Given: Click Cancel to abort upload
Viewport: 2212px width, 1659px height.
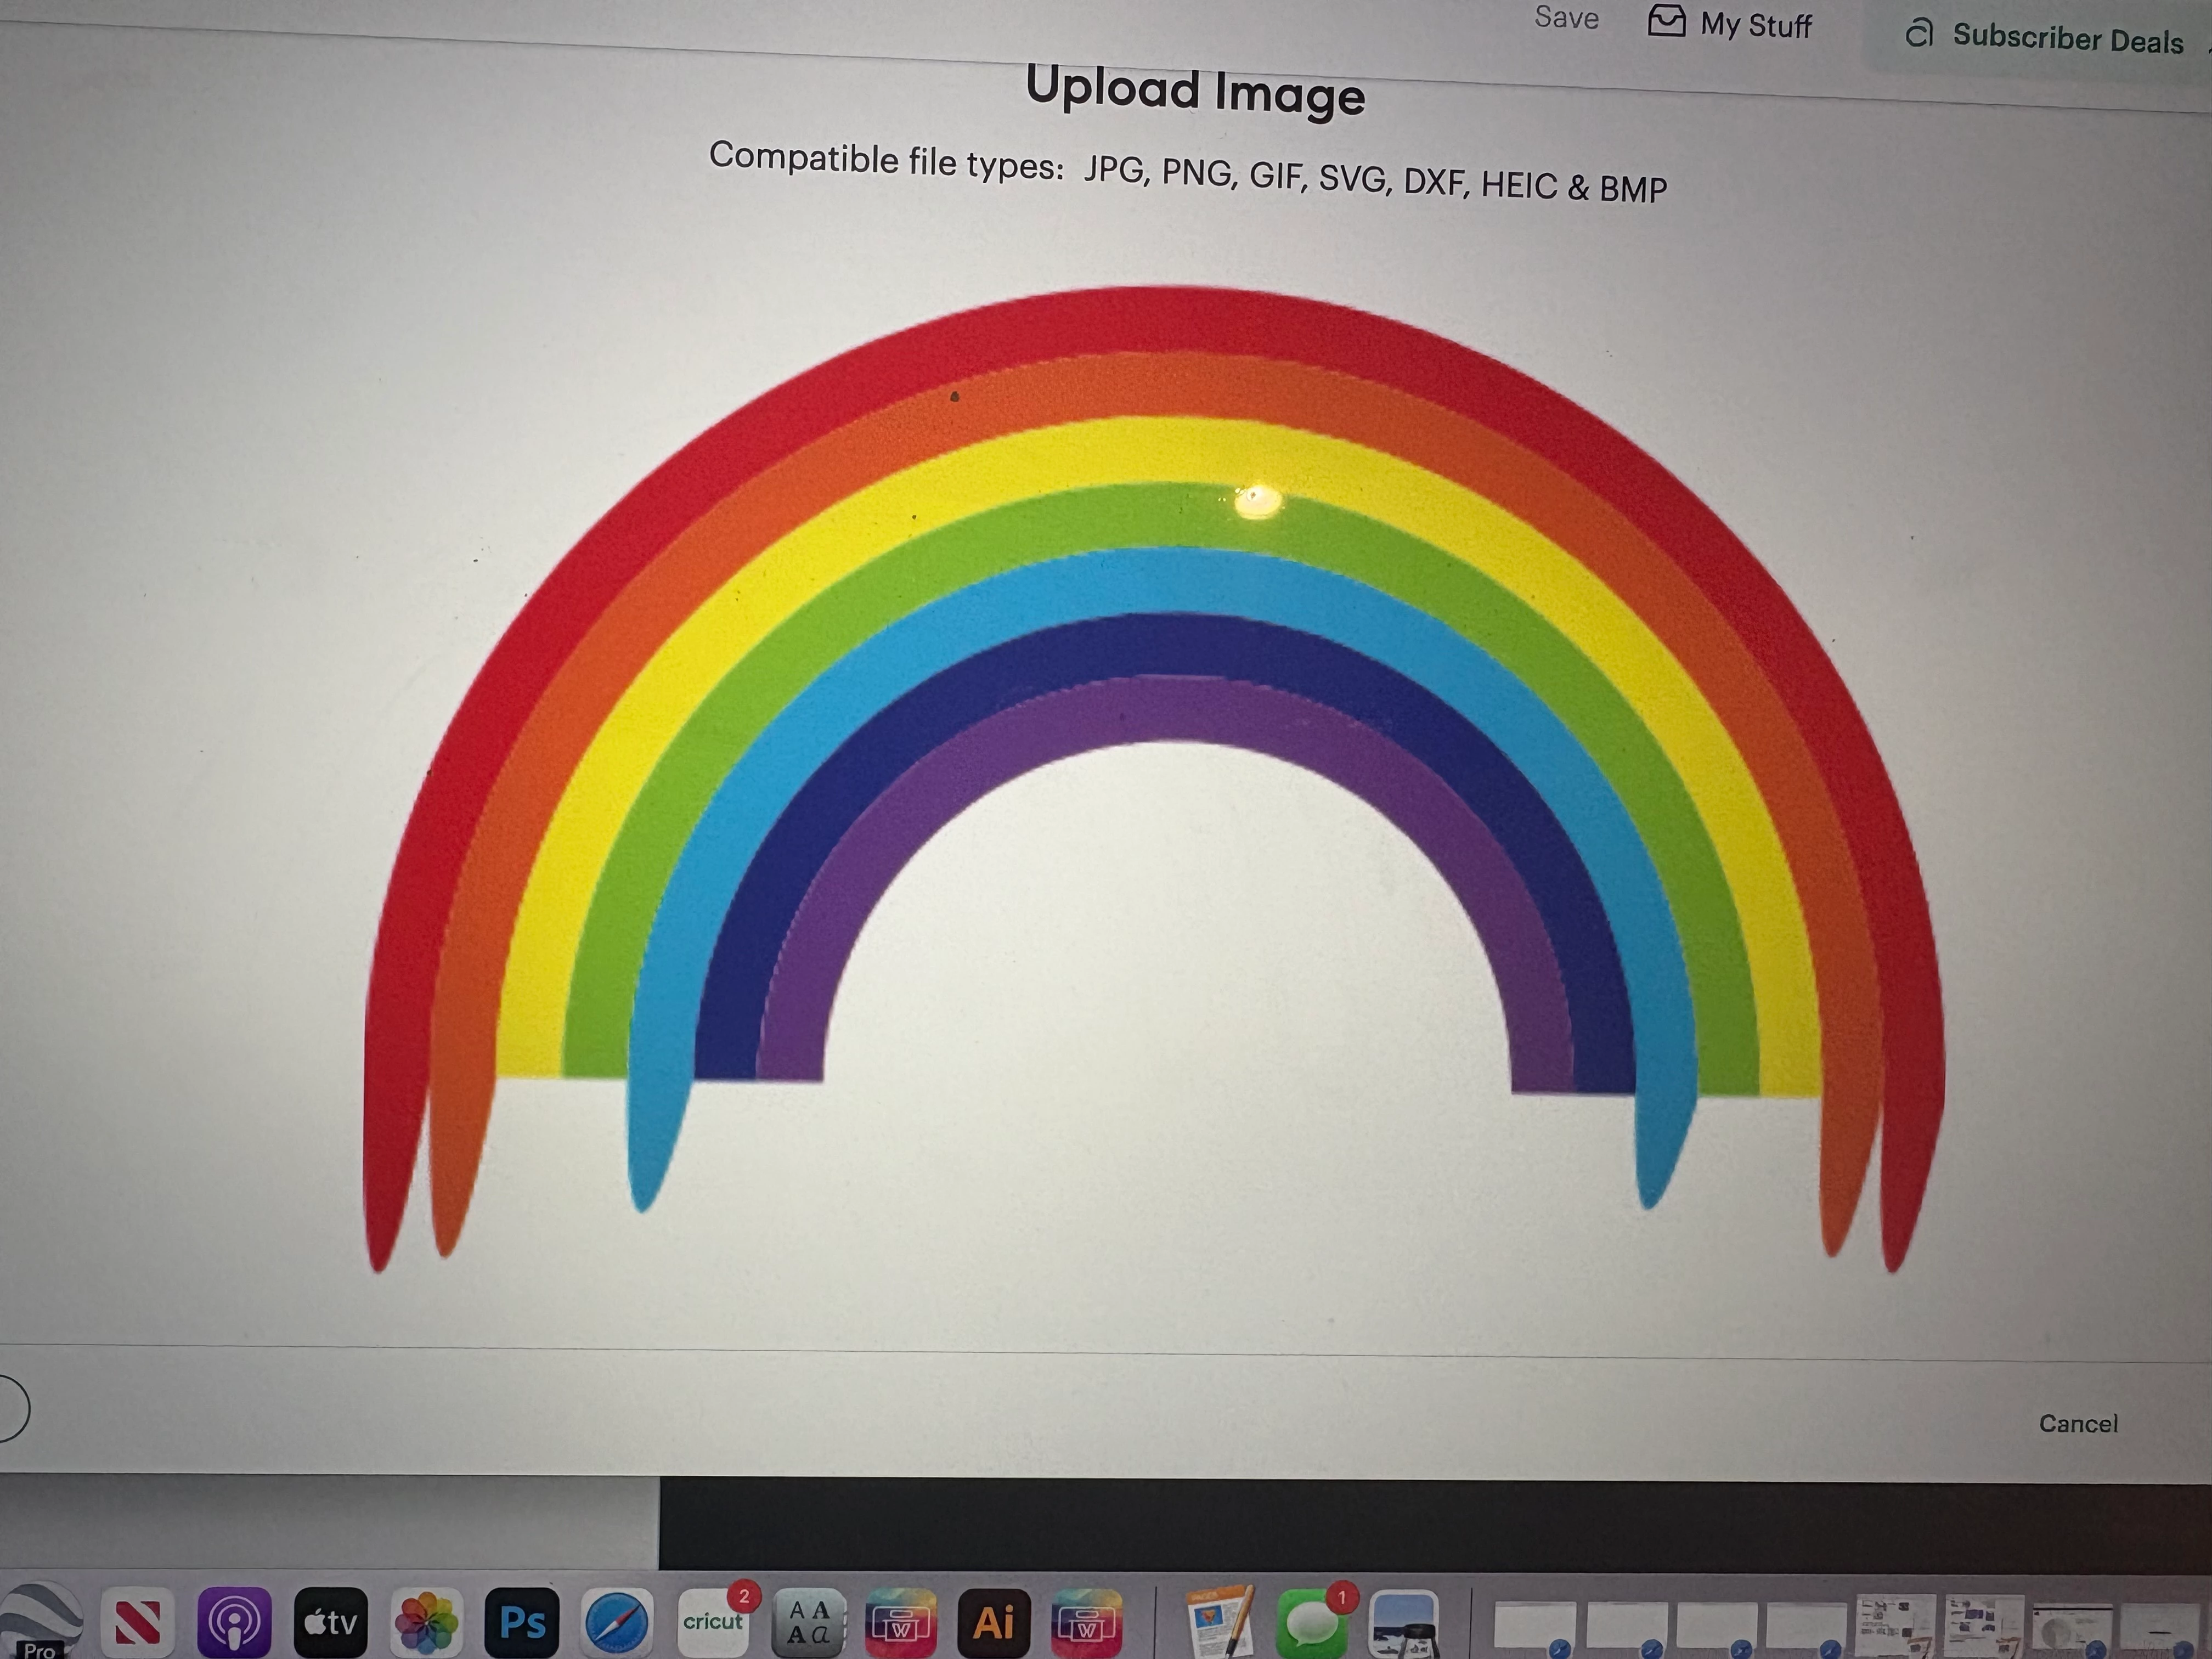Looking at the screenshot, I should click(x=2078, y=1423).
